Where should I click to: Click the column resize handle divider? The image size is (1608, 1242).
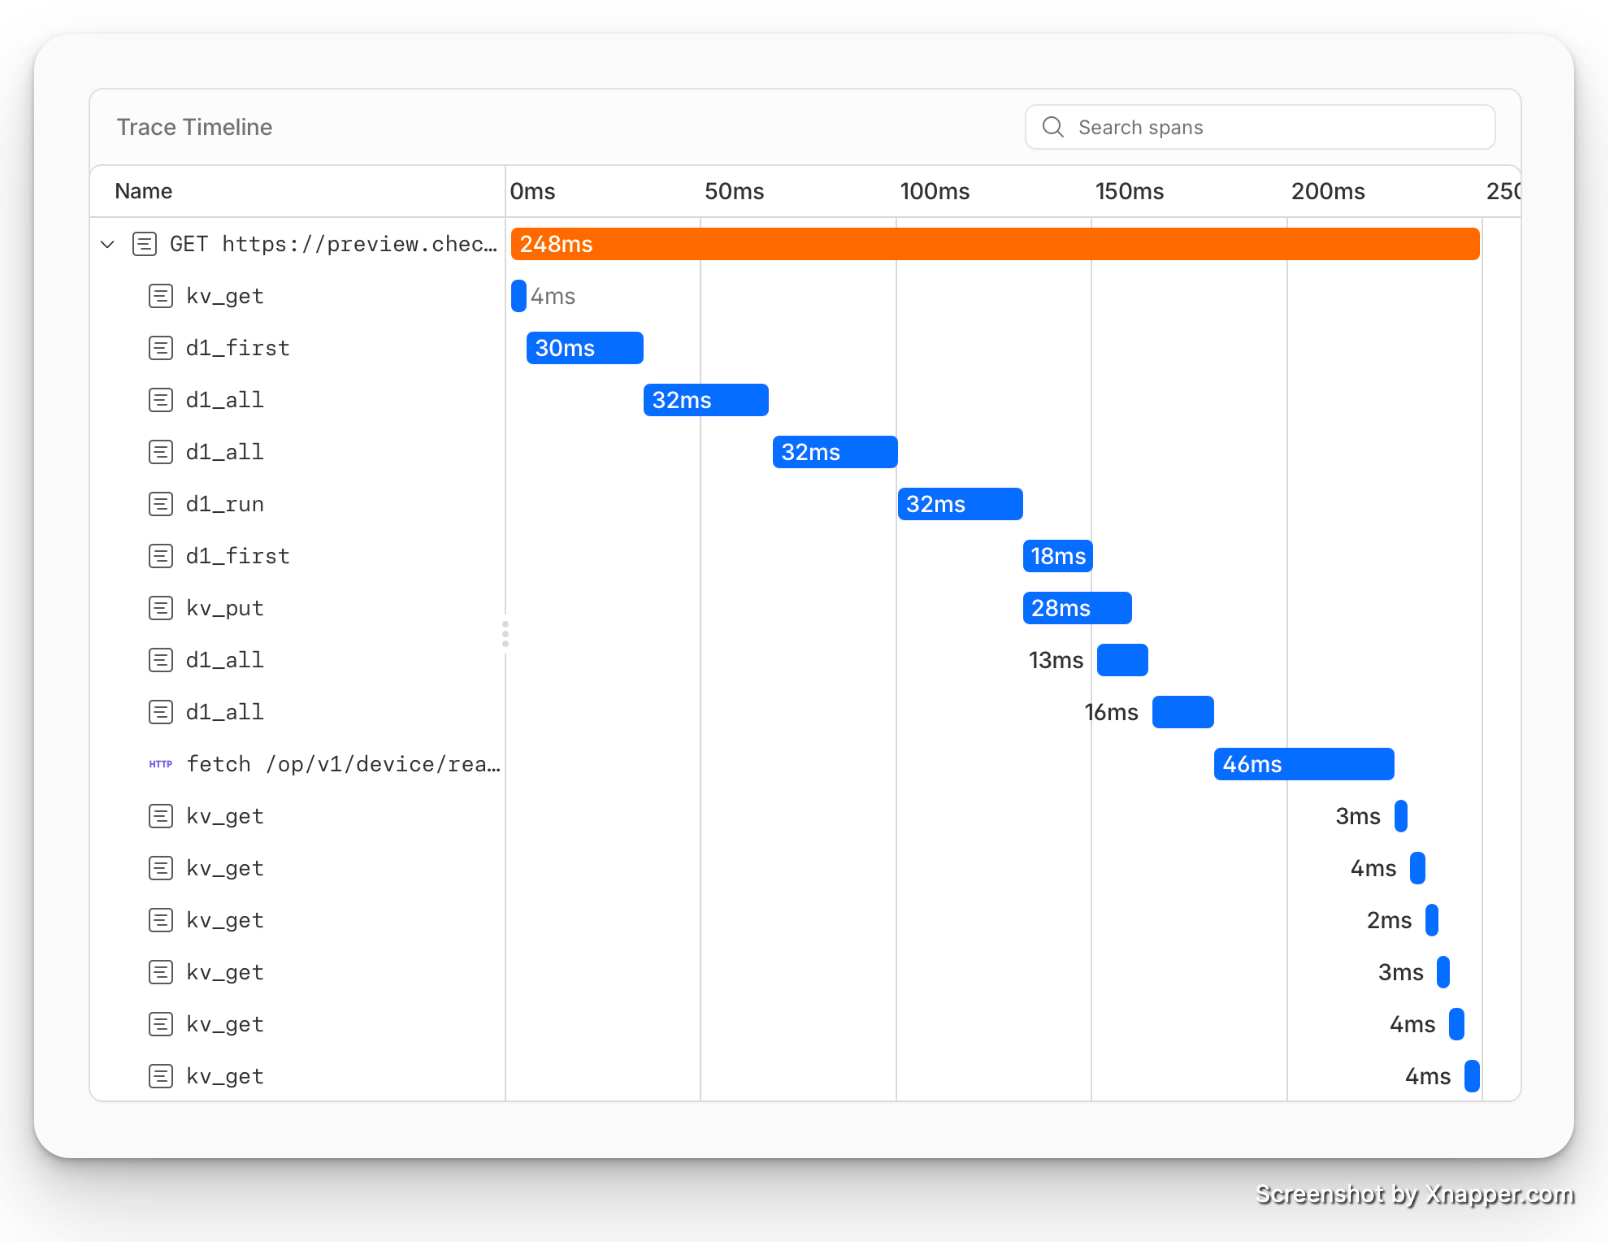pos(505,634)
